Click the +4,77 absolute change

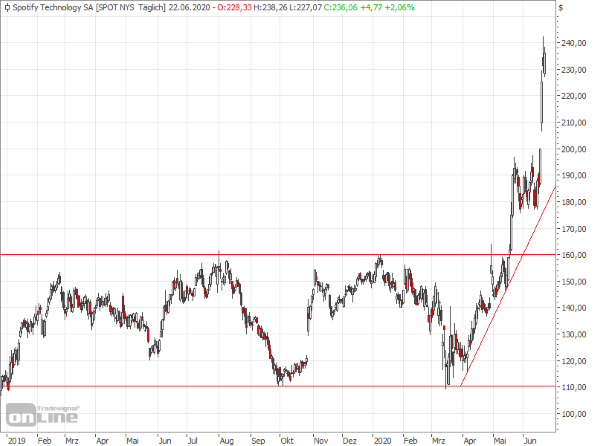click(x=371, y=8)
